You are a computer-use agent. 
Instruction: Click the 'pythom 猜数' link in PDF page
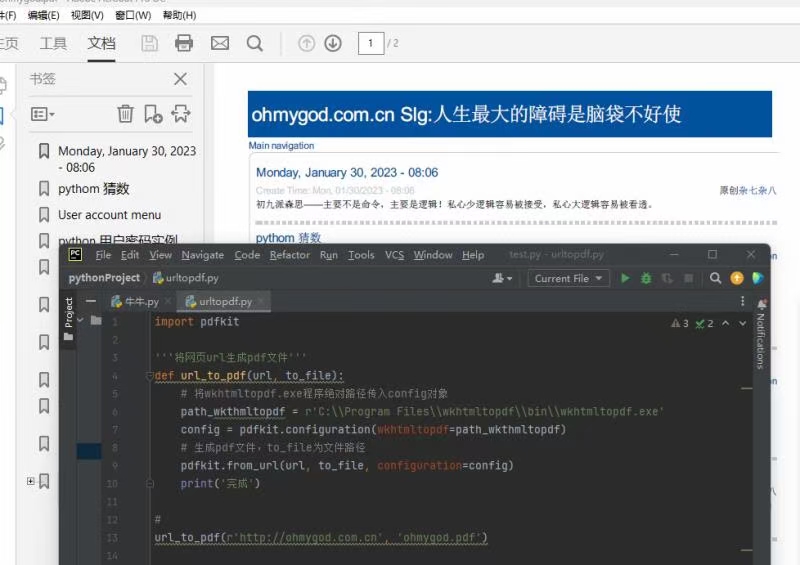coord(288,238)
